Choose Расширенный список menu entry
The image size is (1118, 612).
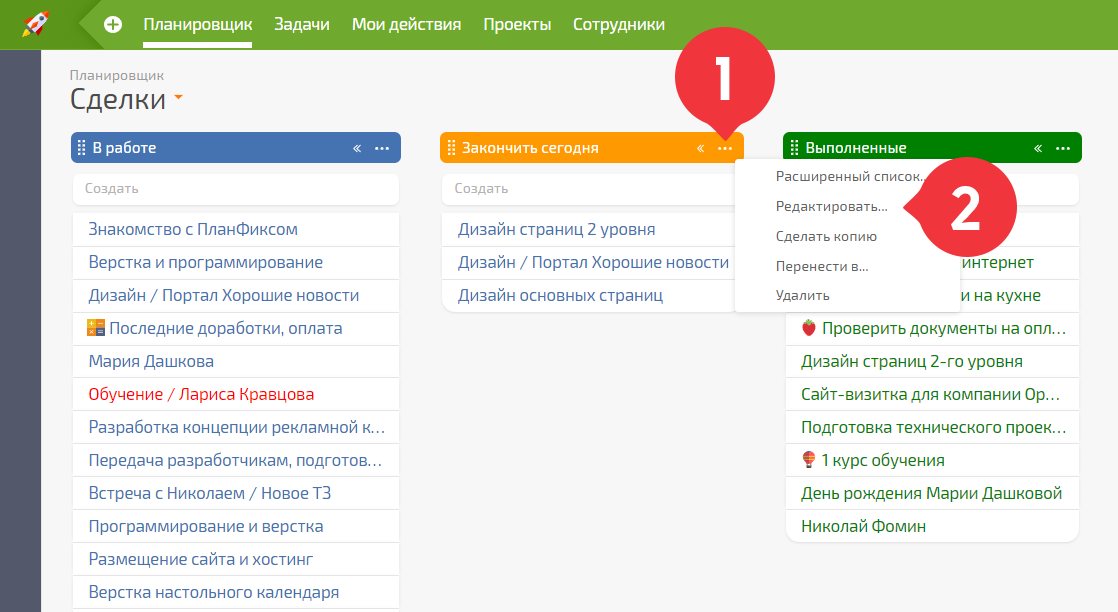(848, 176)
